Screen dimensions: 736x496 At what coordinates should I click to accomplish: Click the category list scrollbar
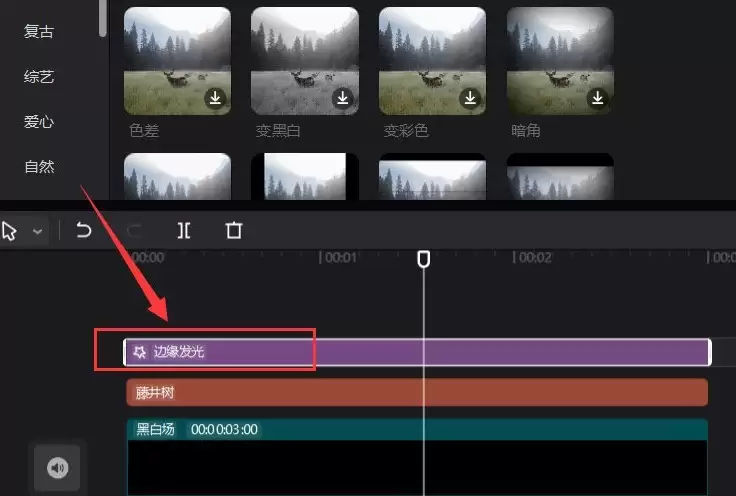coord(103,18)
